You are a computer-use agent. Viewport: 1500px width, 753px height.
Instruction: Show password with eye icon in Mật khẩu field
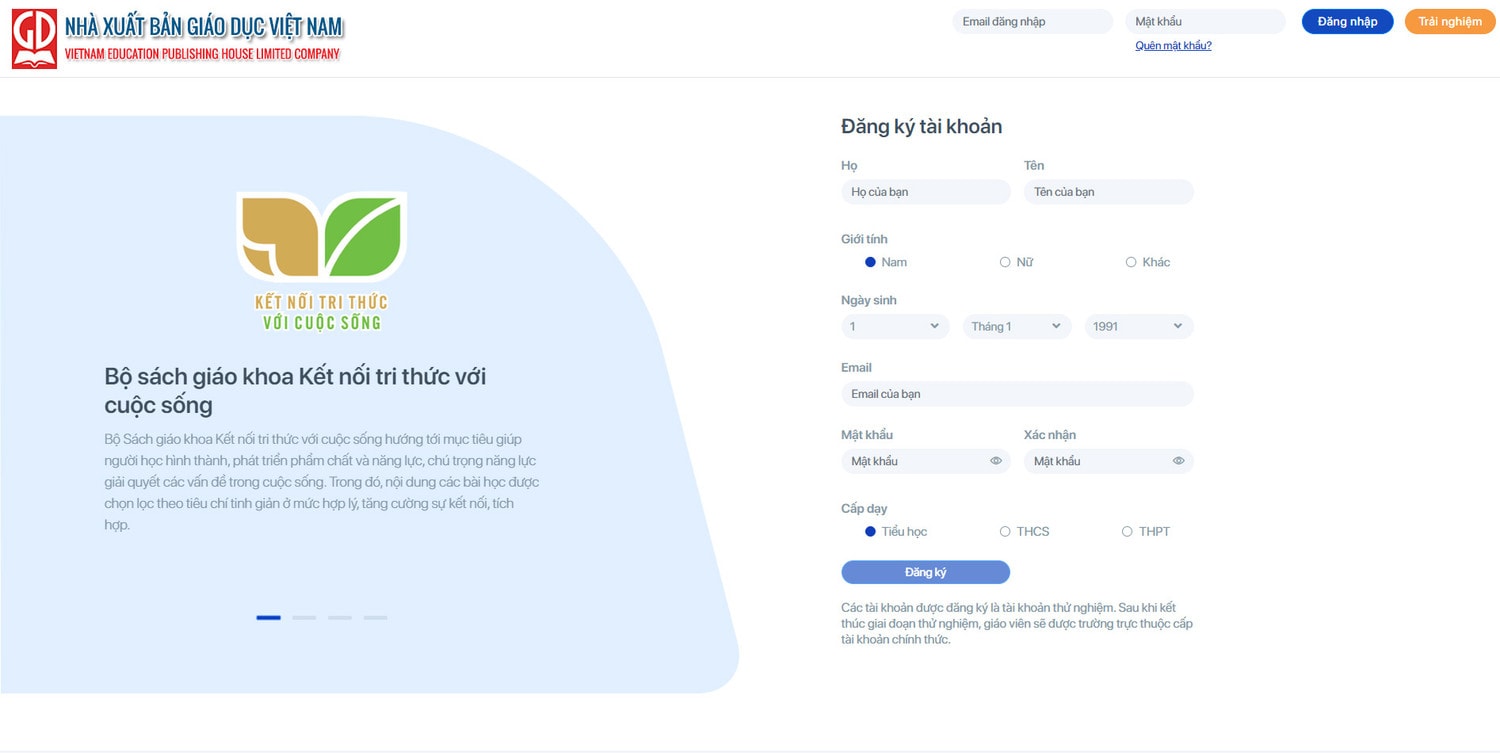point(996,461)
